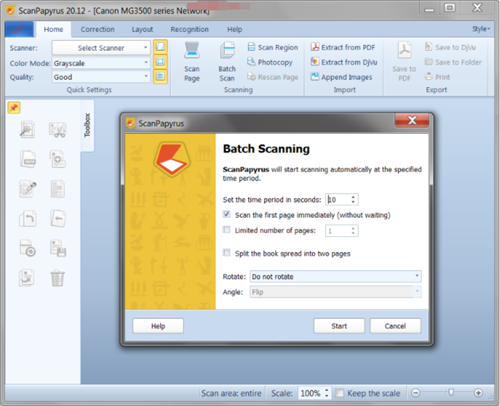Toggle scan first page immediately checkbox
Viewport: 500px width, 406px height.
tap(227, 214)
